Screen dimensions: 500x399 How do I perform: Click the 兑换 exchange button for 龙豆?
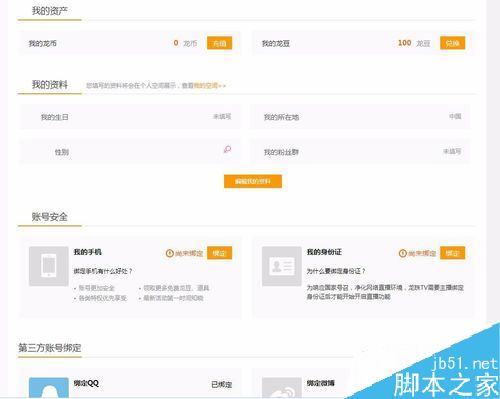click(x=452, y=43)
